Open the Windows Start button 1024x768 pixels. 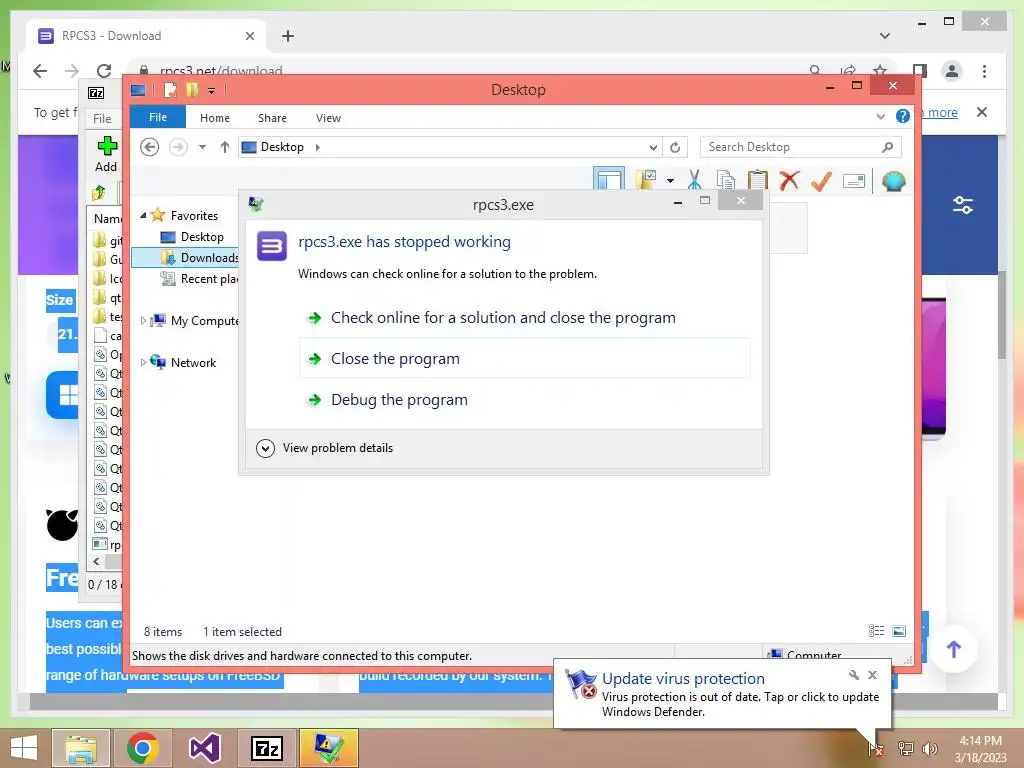24,748
